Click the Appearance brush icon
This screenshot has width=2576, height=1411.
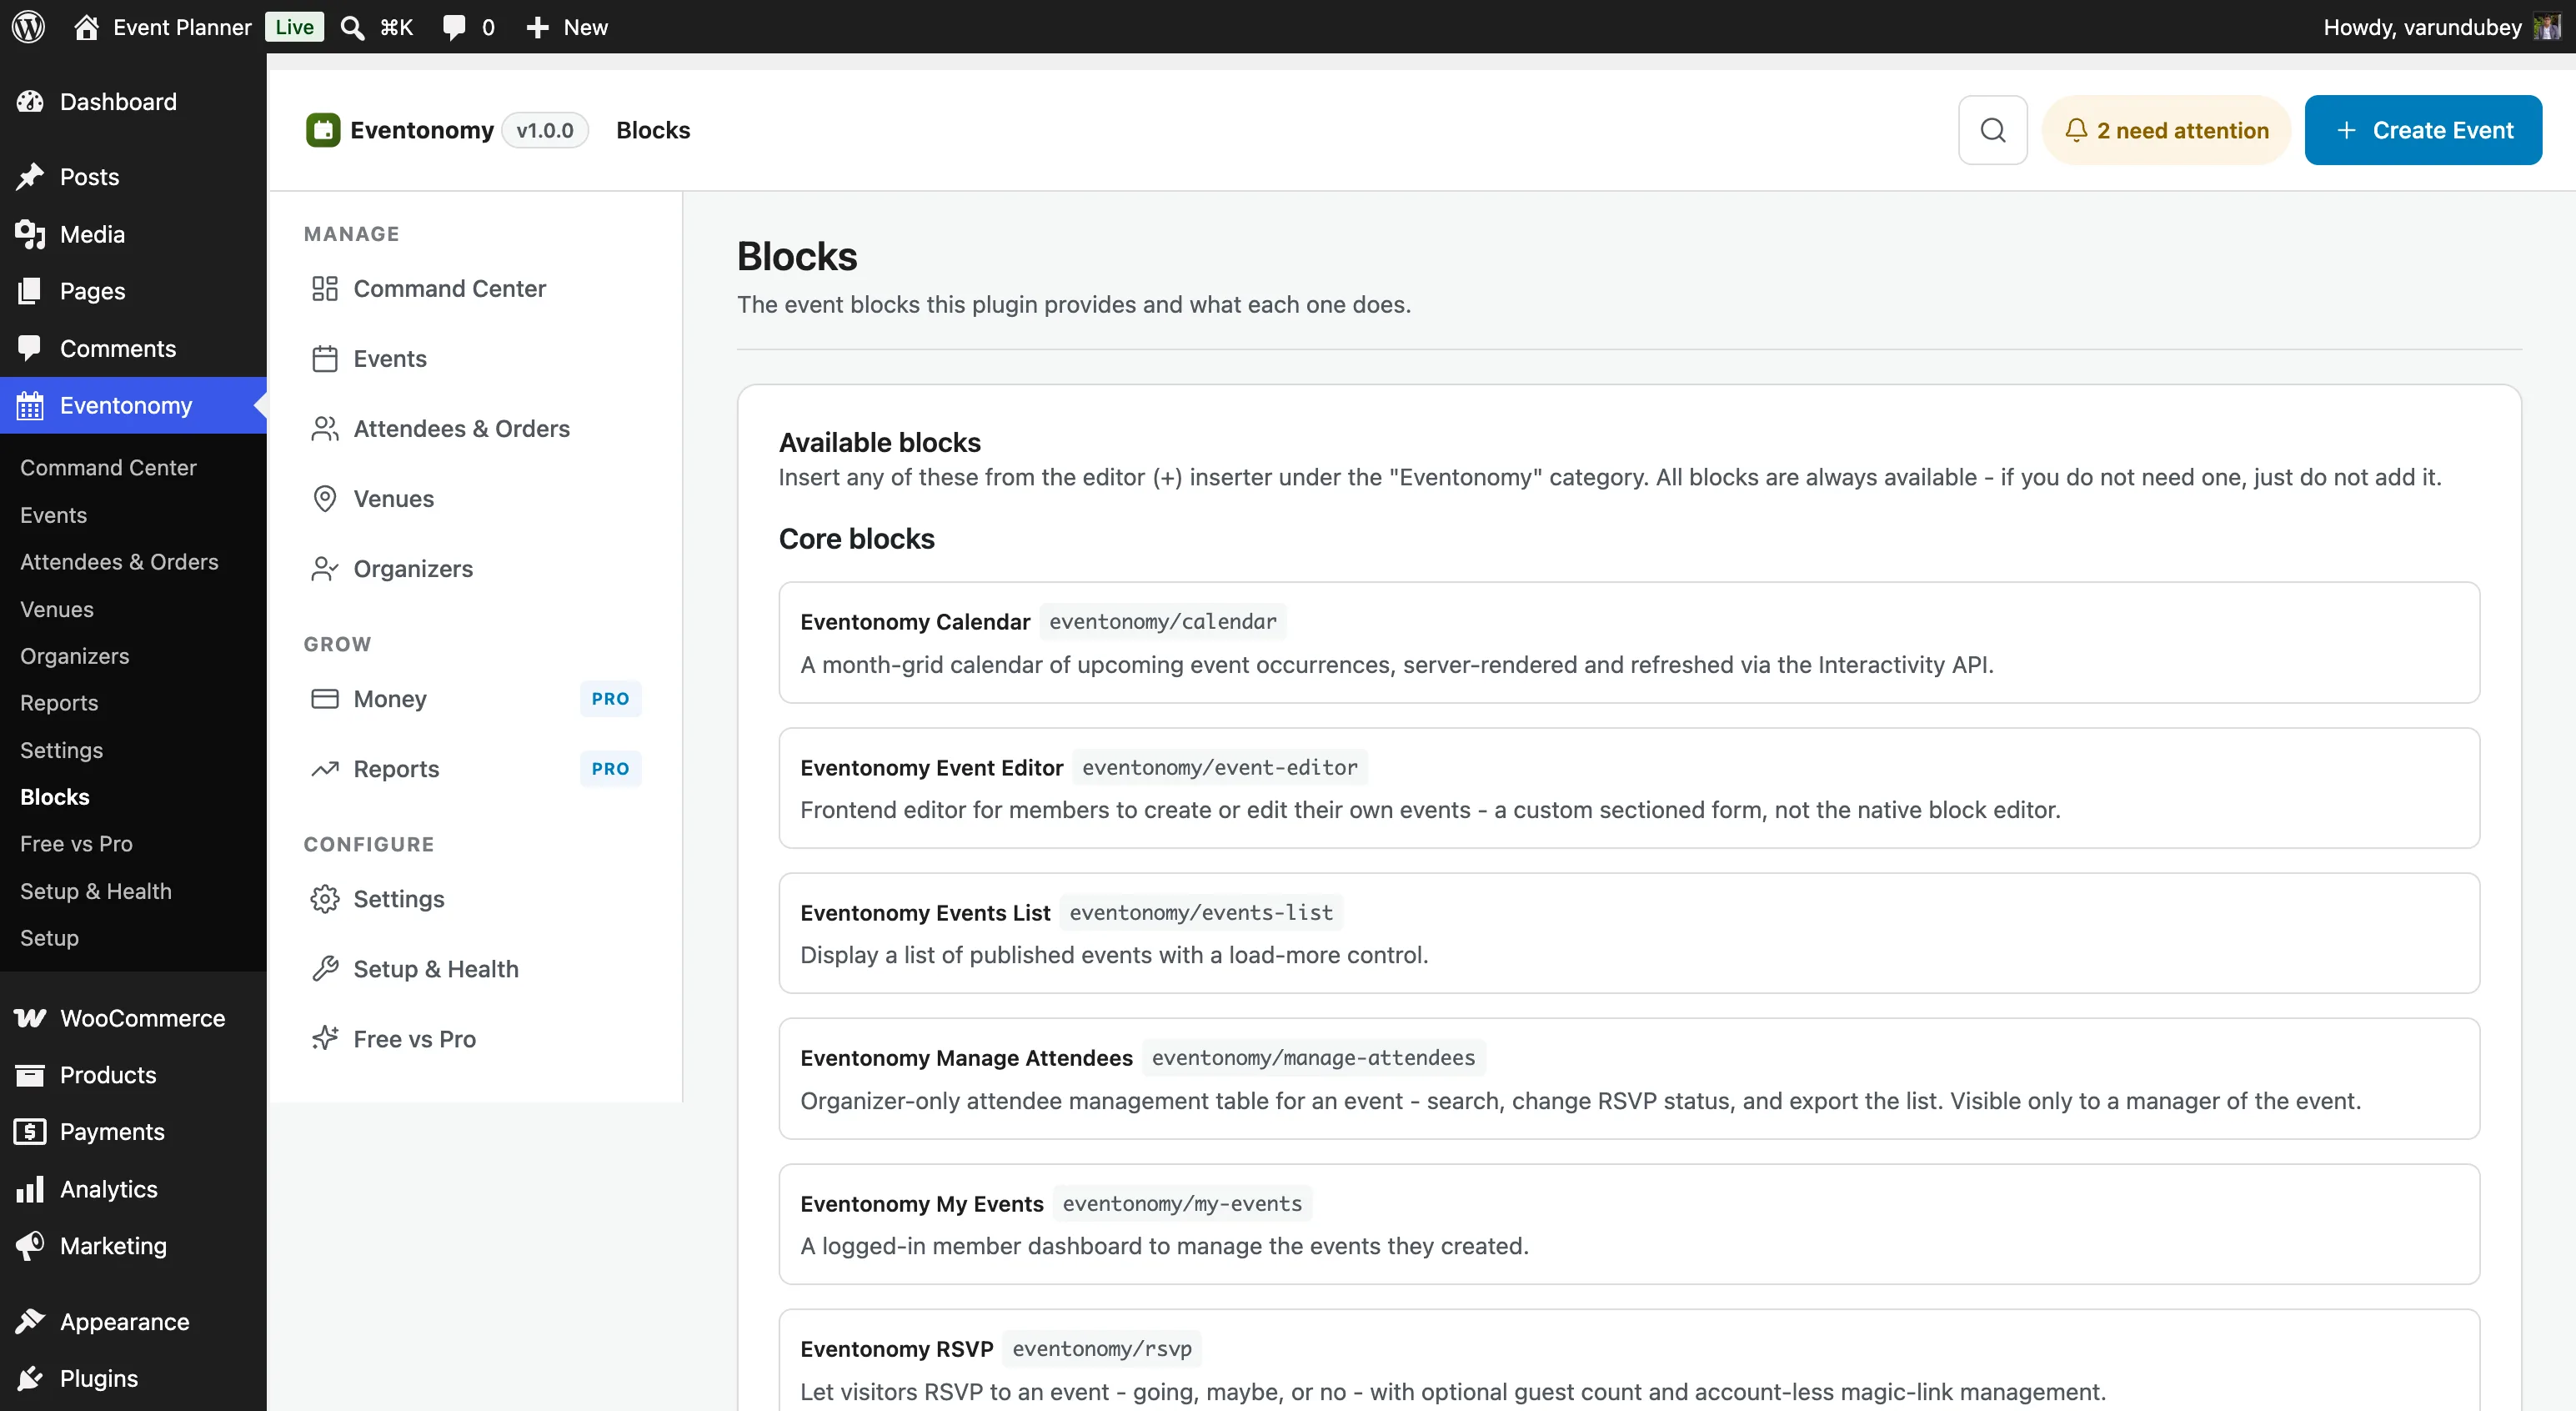[x=30, y=1321]
